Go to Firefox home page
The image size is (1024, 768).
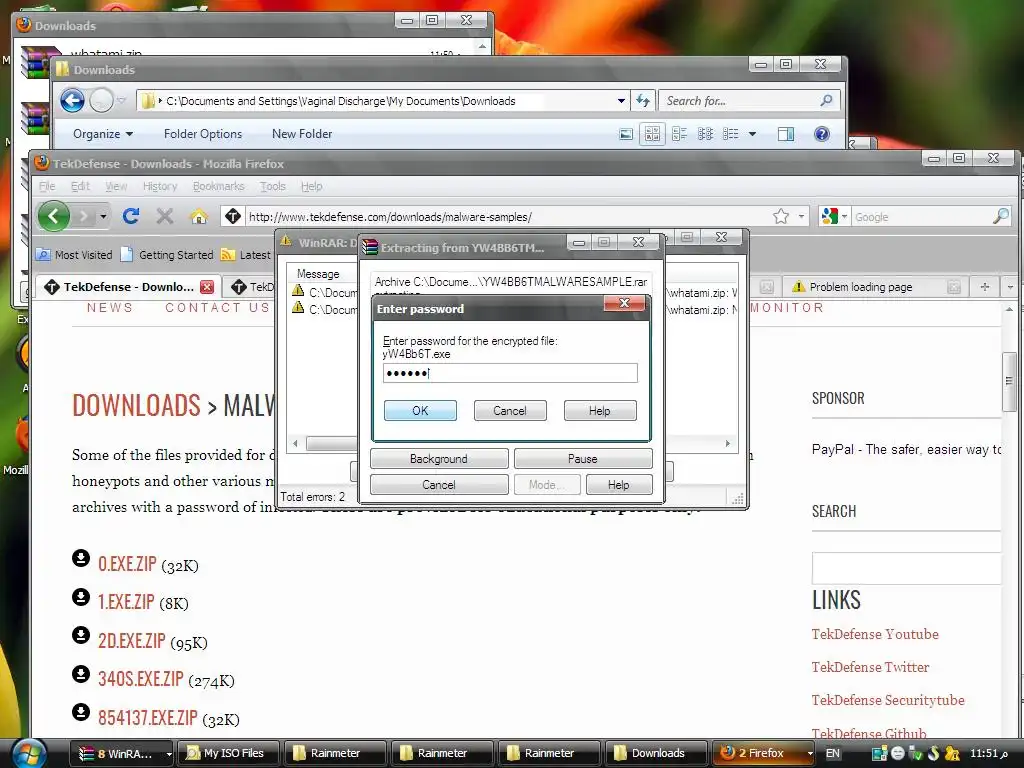pos(199,216)
